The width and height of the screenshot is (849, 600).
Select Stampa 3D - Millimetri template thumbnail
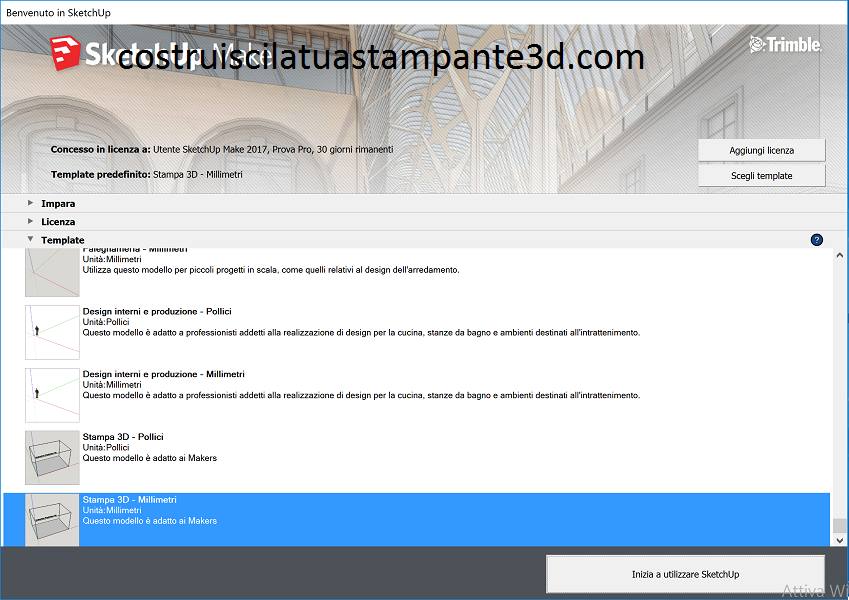pyautogui.click(x=52, y=520)
